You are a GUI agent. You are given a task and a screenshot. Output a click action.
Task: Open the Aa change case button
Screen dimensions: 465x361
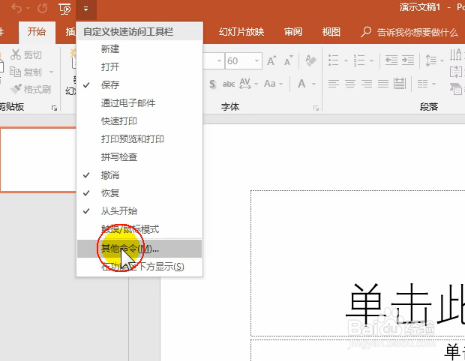click(273, 84)
